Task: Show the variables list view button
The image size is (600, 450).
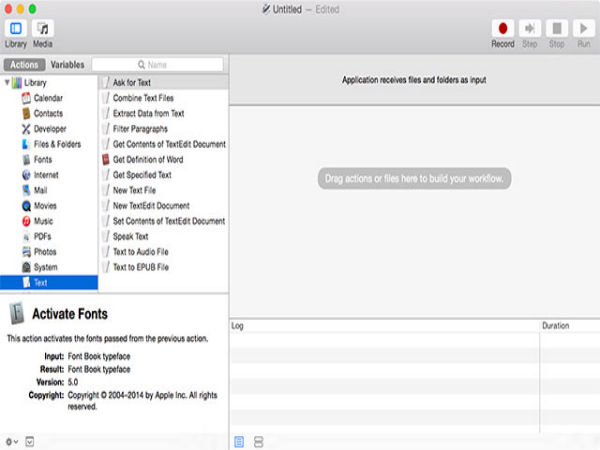Action: point(259,442)
